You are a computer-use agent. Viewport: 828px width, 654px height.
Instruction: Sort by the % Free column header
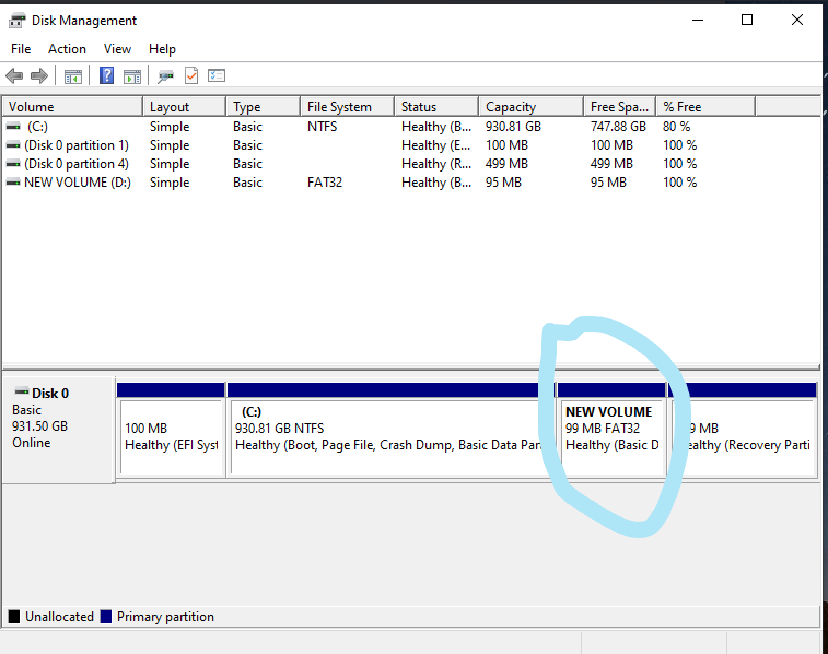(x=705, y=107)
